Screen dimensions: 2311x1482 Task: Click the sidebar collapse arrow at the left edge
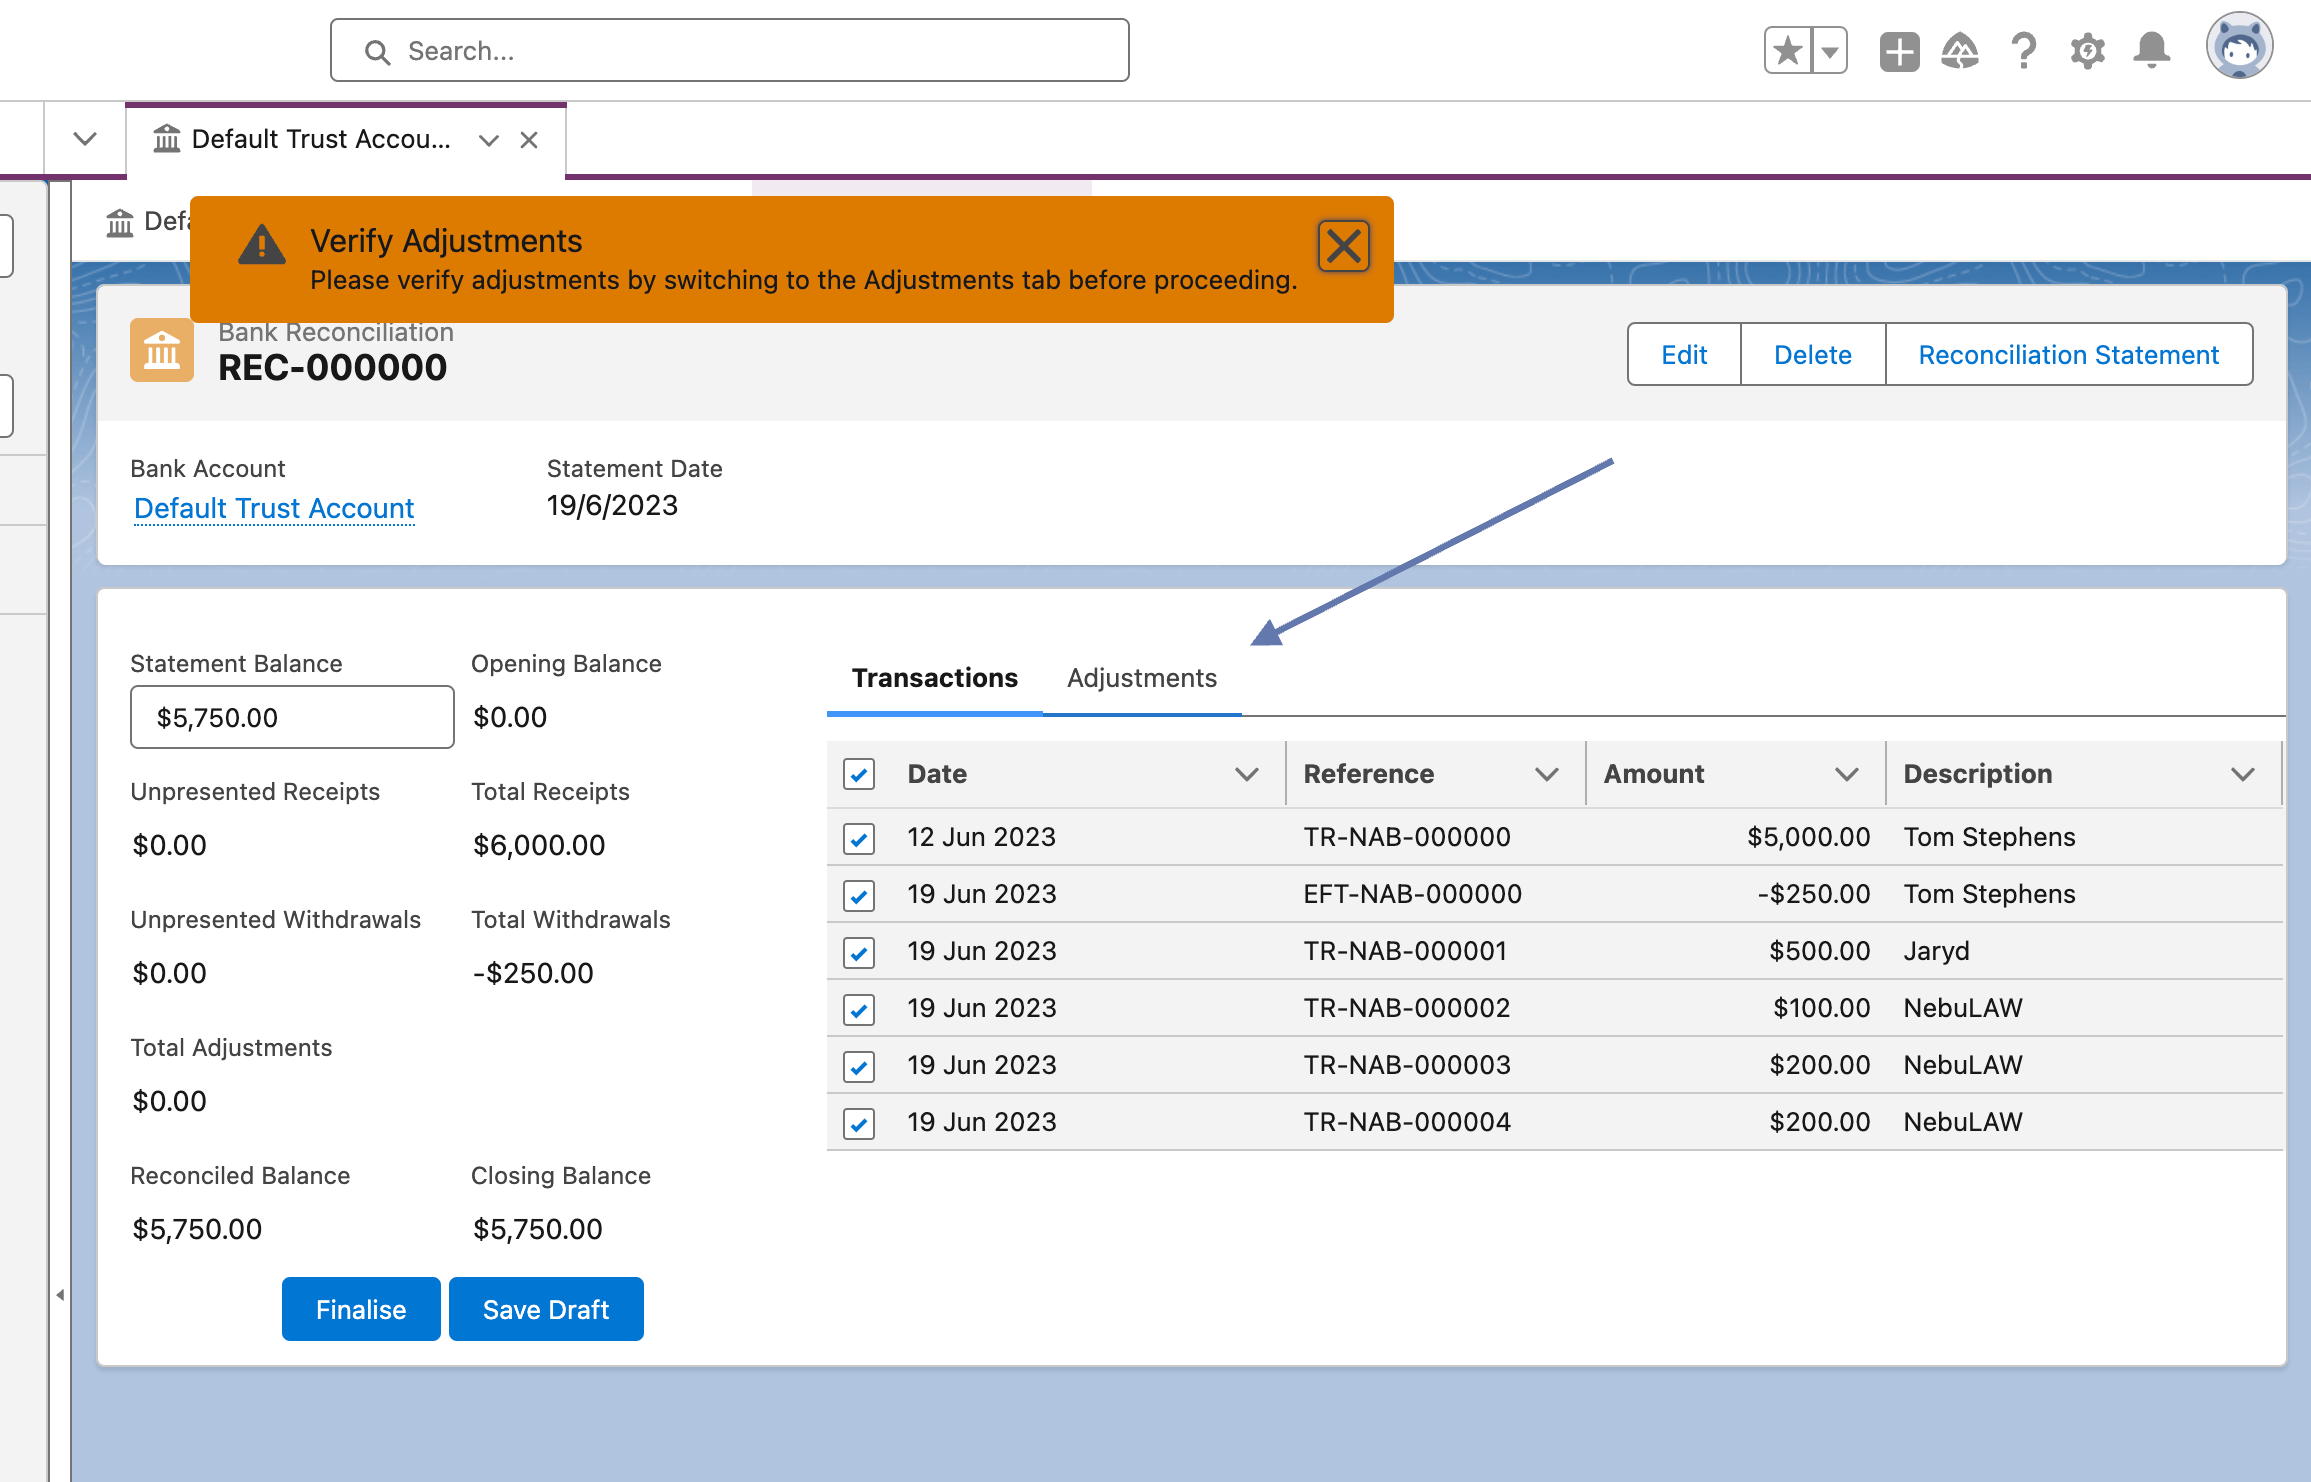60,1295
